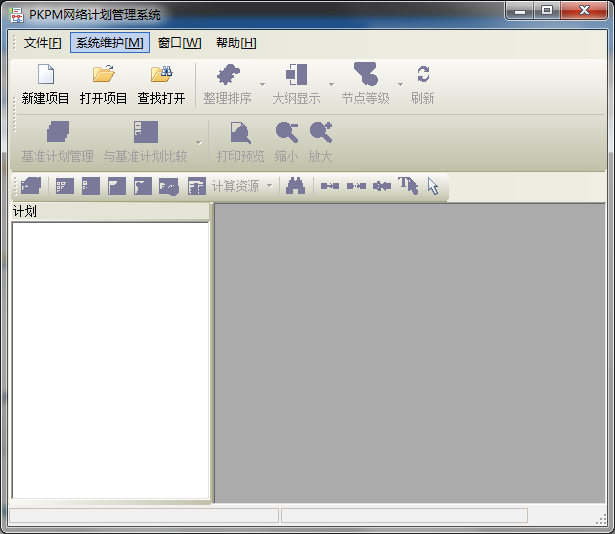Click the 查找打开 (Find and Open) icon
Screen dimensions: 615x534
coord(161,75)
